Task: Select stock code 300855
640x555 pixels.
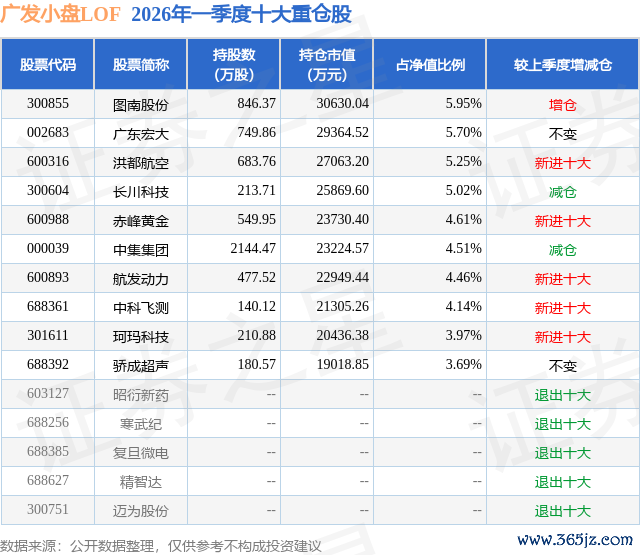Action: (x=48, y=104)
